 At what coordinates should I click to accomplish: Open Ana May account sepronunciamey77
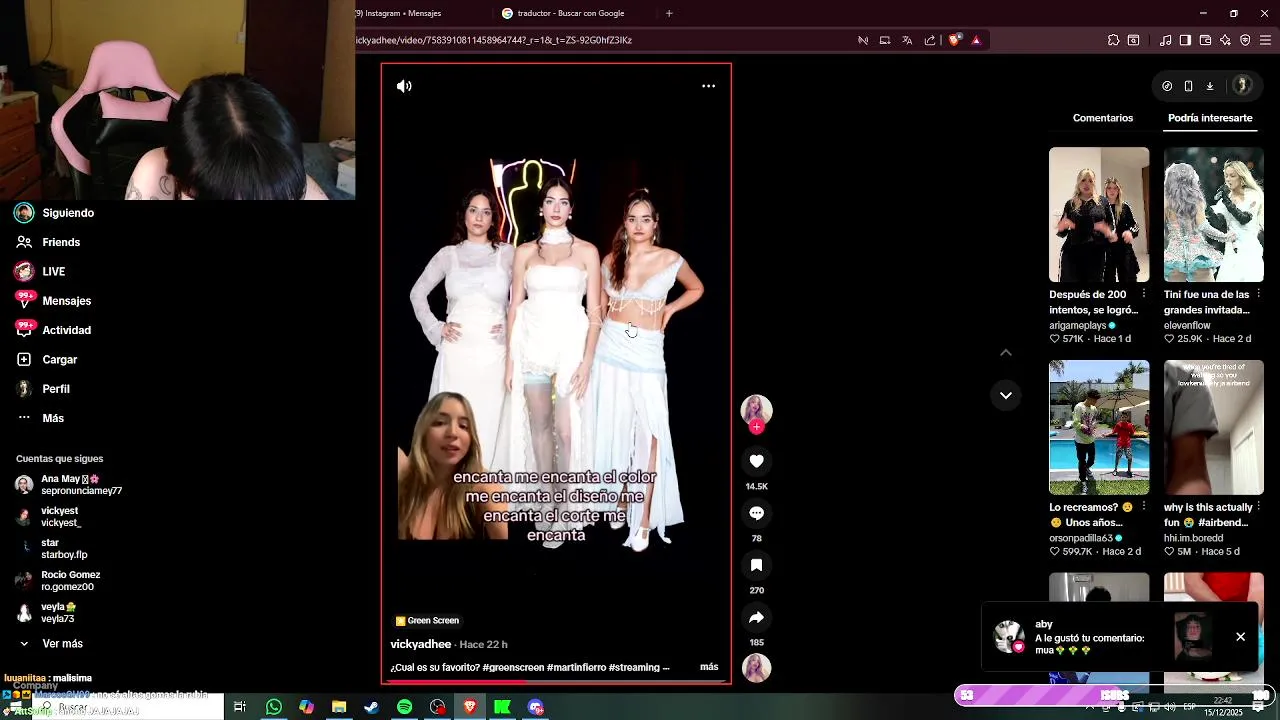69,485
